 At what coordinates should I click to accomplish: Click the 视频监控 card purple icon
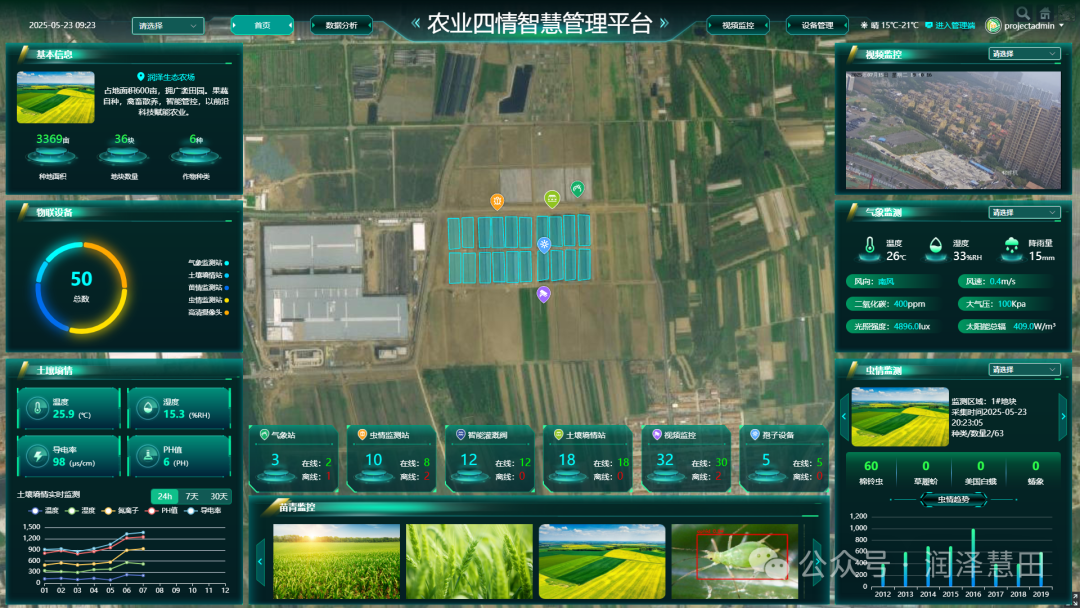[656, 434]
